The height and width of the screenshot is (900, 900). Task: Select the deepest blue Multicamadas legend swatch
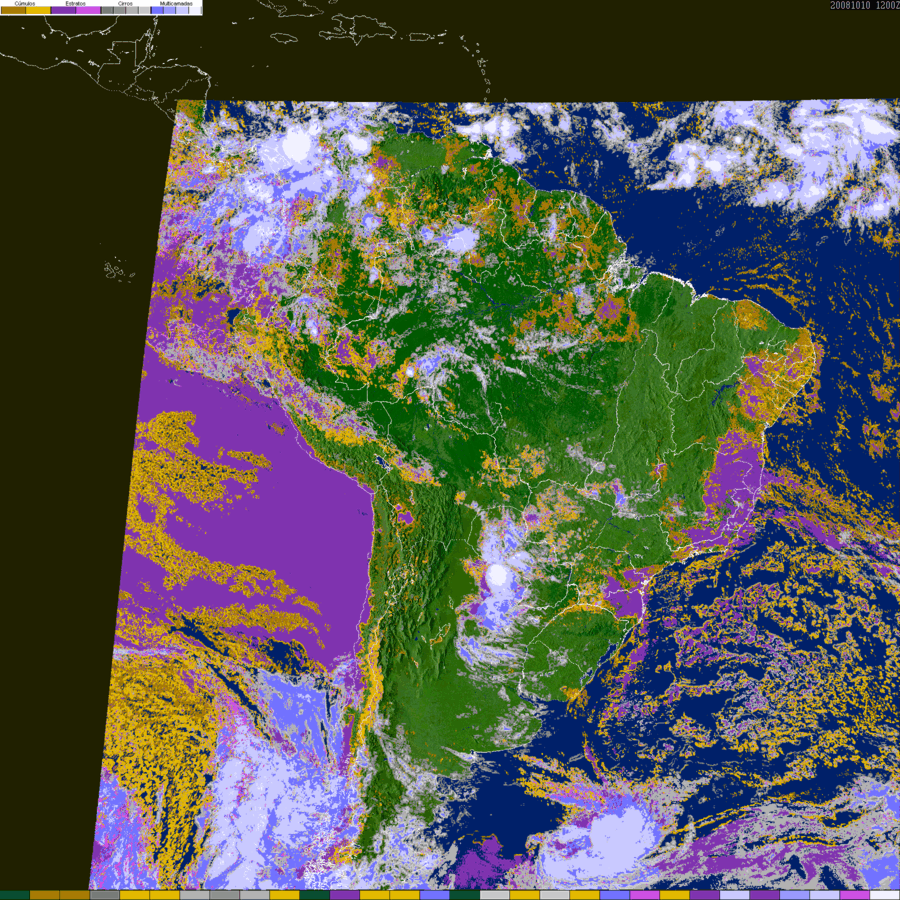point(157,10)
